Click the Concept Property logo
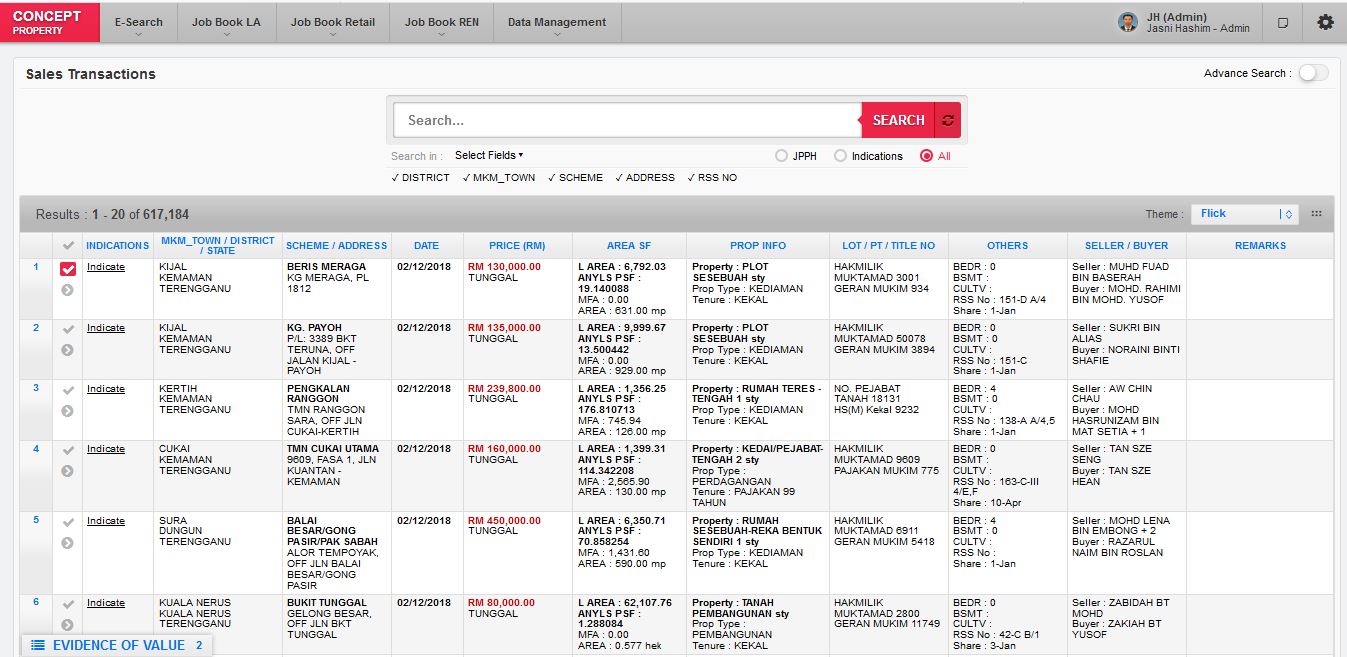 50,22
